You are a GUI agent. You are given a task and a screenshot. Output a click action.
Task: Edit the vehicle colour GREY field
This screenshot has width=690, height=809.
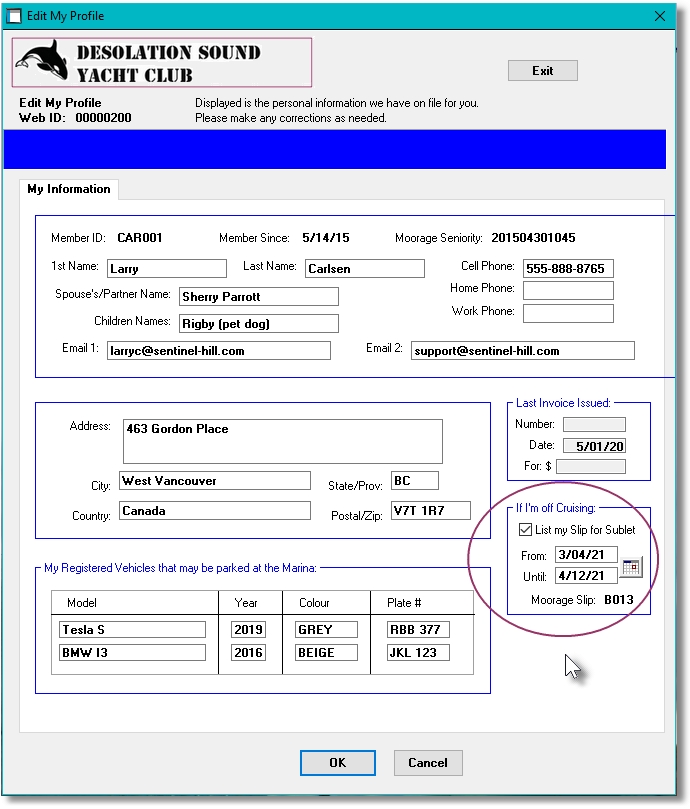327,630
